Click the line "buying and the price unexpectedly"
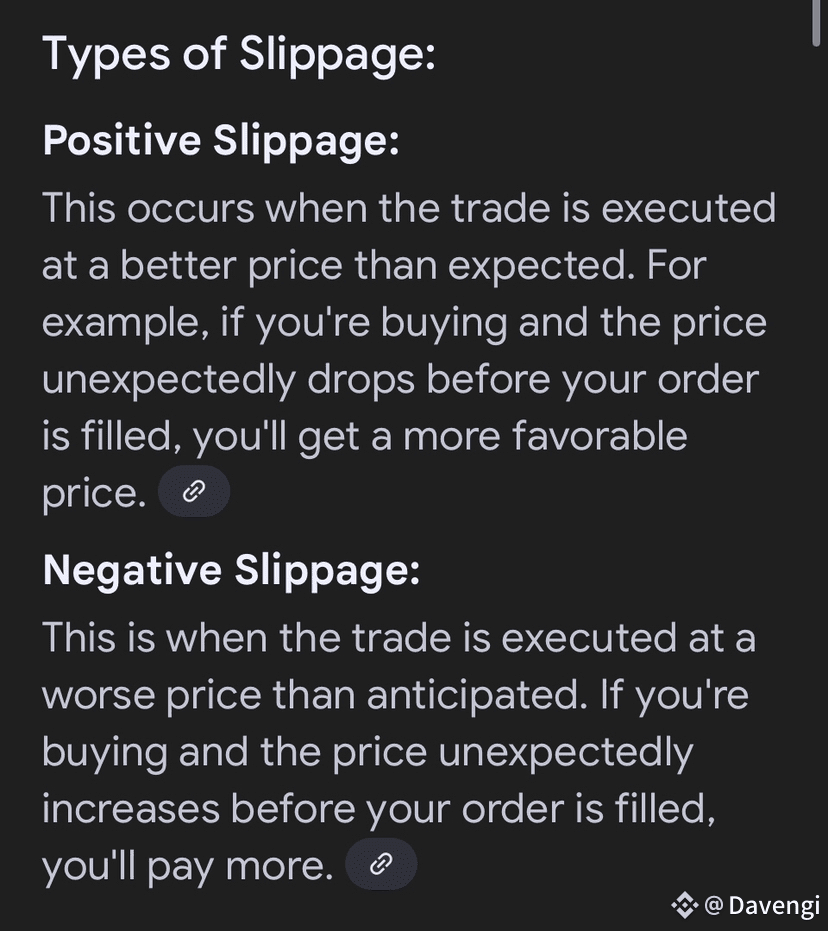 367,751
